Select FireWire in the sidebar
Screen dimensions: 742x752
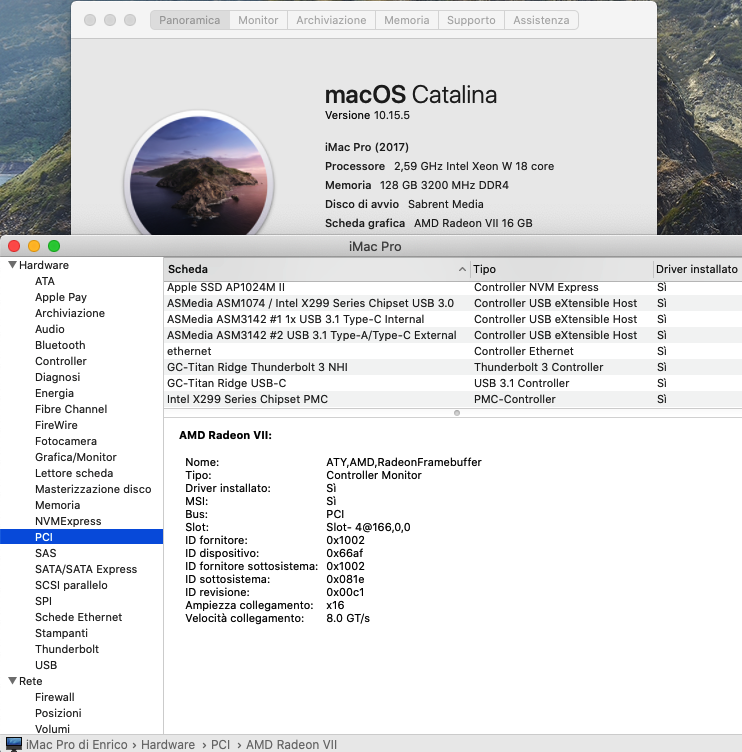(x=56, y=425)
